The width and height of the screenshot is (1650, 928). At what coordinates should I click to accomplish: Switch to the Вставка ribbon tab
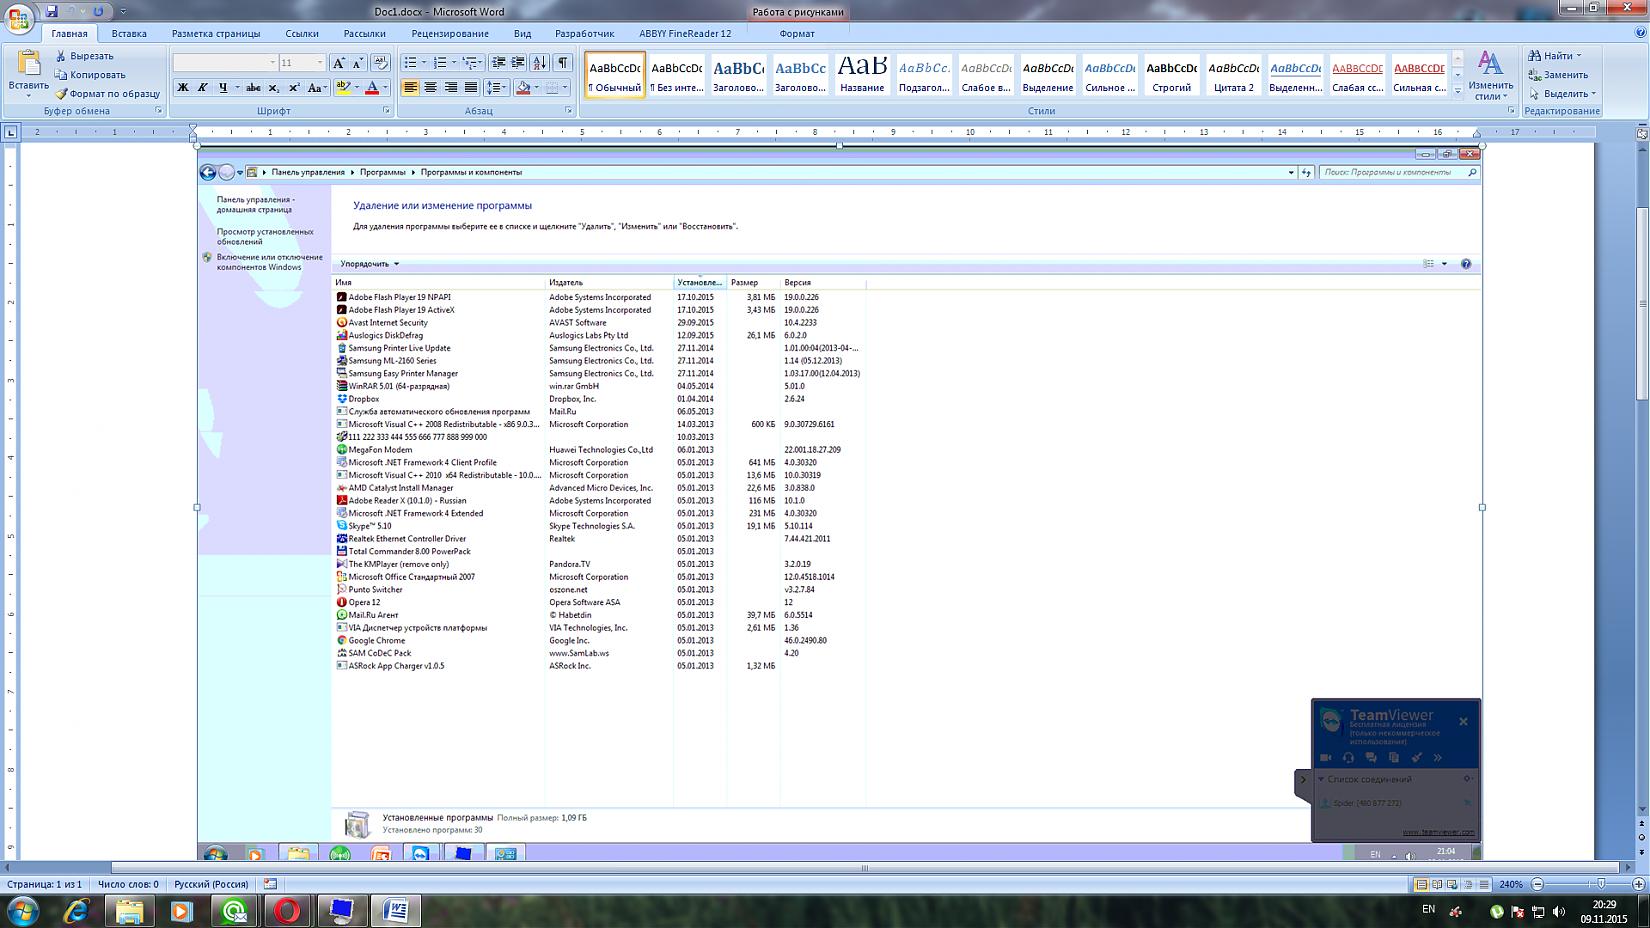(129, 33)
